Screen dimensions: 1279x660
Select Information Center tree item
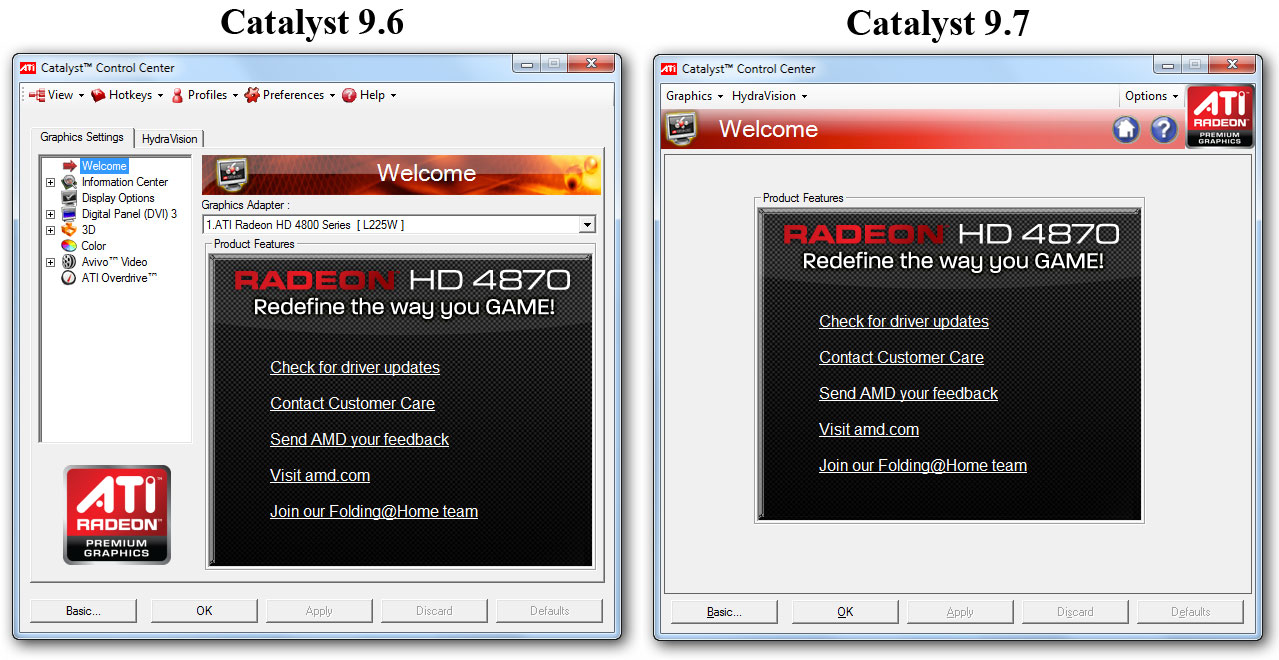(125, 182)
